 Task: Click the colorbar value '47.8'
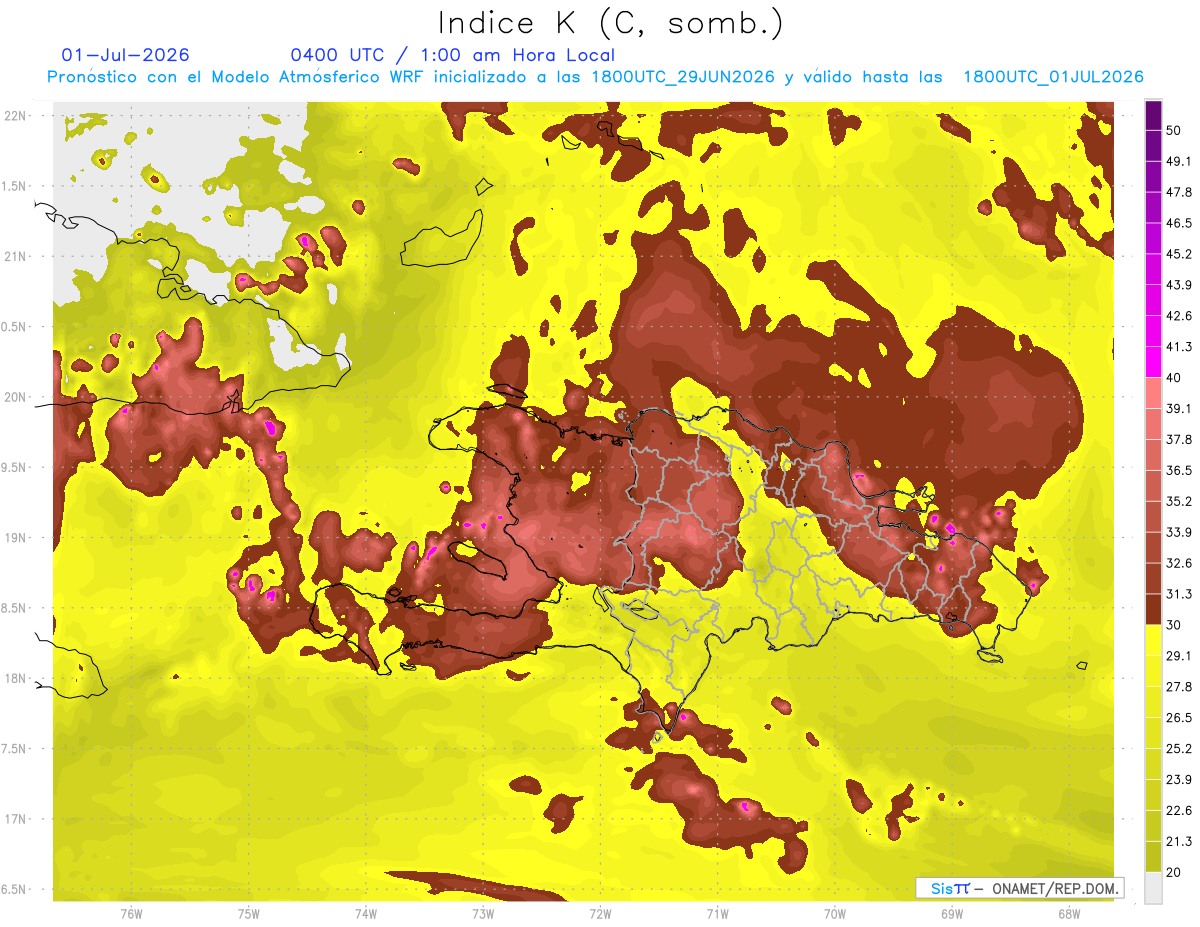(1179, 192)
